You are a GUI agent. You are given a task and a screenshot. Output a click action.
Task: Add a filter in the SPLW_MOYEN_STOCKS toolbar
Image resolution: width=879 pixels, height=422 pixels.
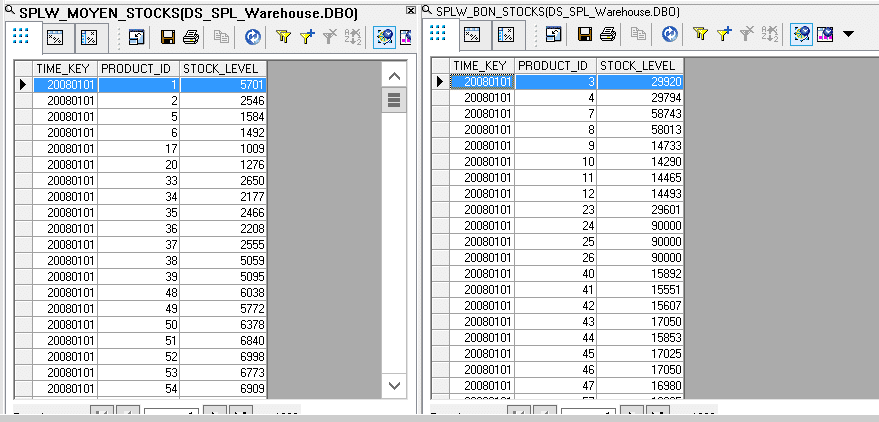coord(307,37)
